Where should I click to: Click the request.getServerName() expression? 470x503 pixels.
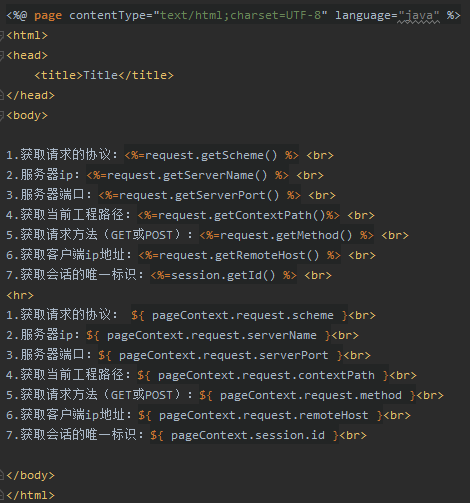pyautogui.click(x=187, y=175)
